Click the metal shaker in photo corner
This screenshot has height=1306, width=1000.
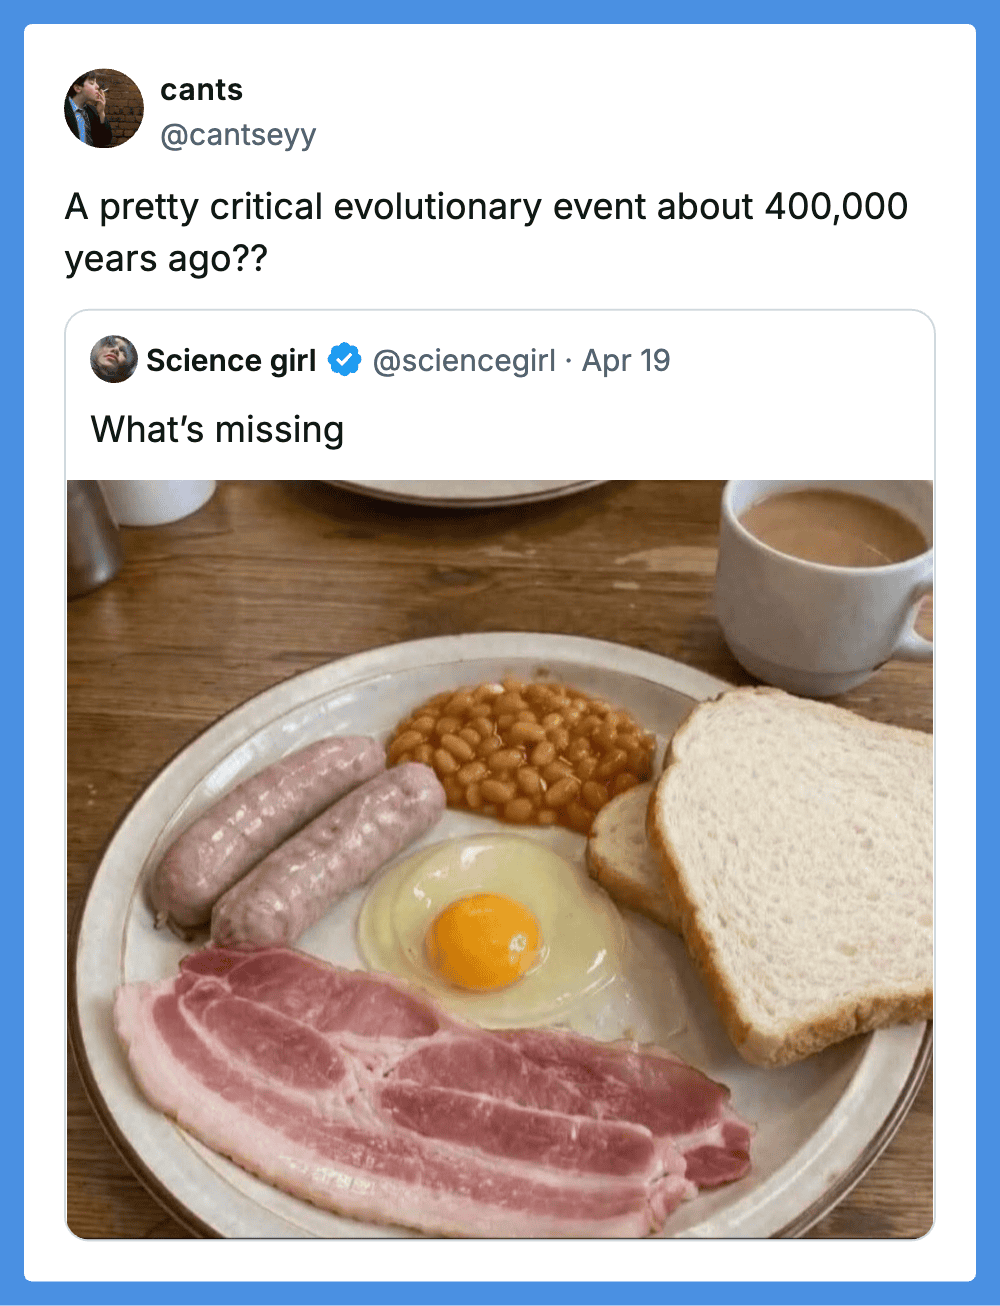click(x=90, y=535)
